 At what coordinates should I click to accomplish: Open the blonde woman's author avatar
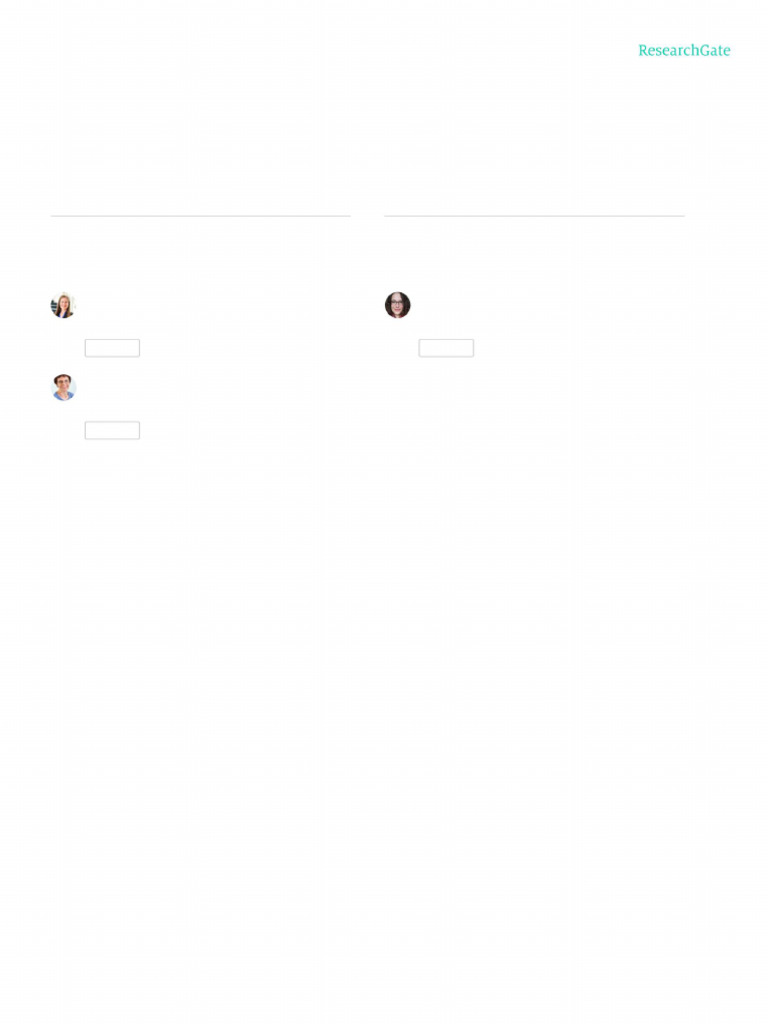point(63,305)
